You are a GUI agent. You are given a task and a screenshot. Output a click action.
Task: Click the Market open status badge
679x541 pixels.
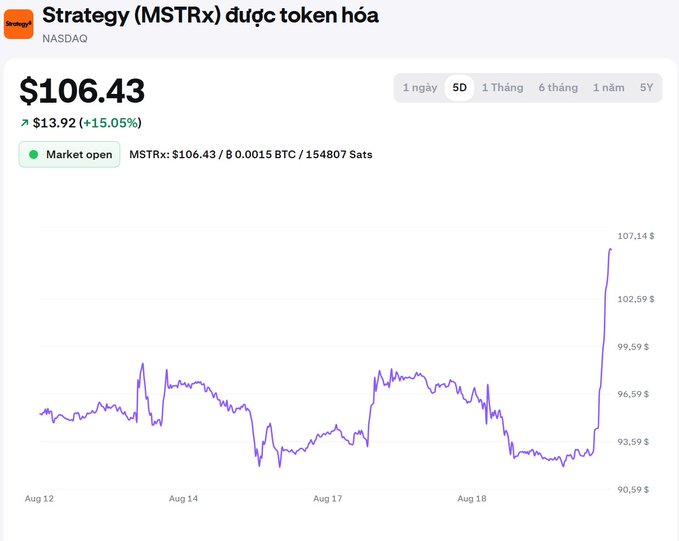point(69,154)
